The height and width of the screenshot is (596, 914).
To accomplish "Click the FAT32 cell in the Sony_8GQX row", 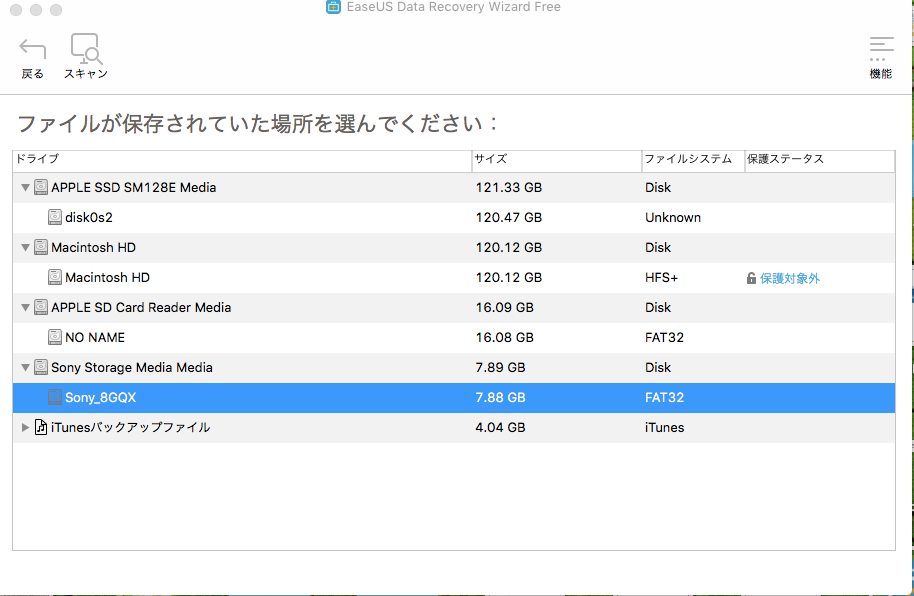I will 665,398.
